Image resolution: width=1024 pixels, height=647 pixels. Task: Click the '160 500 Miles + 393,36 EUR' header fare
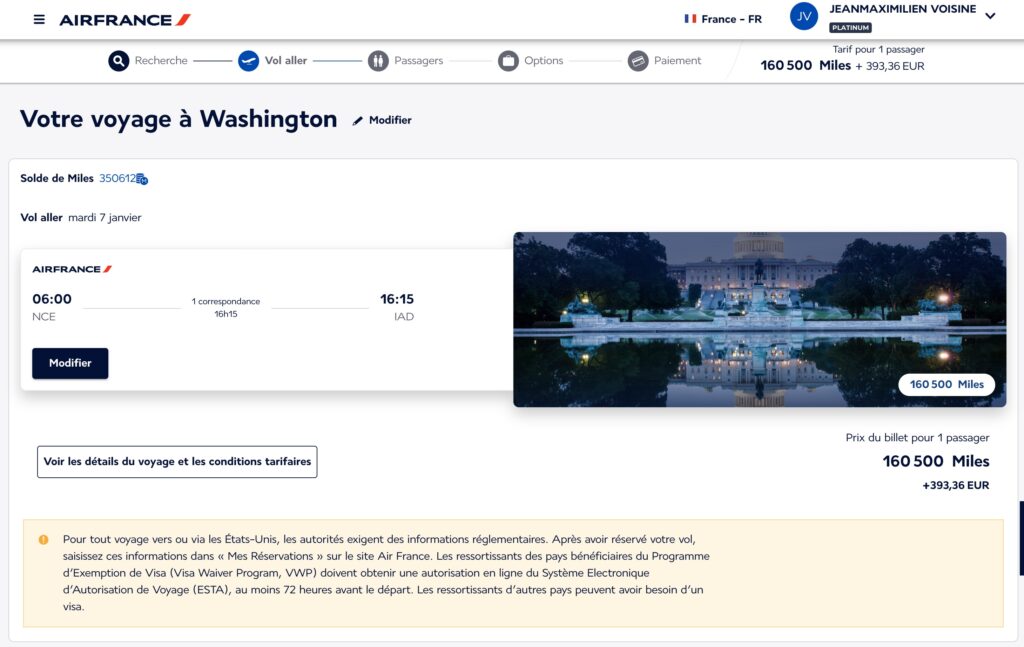842,66
